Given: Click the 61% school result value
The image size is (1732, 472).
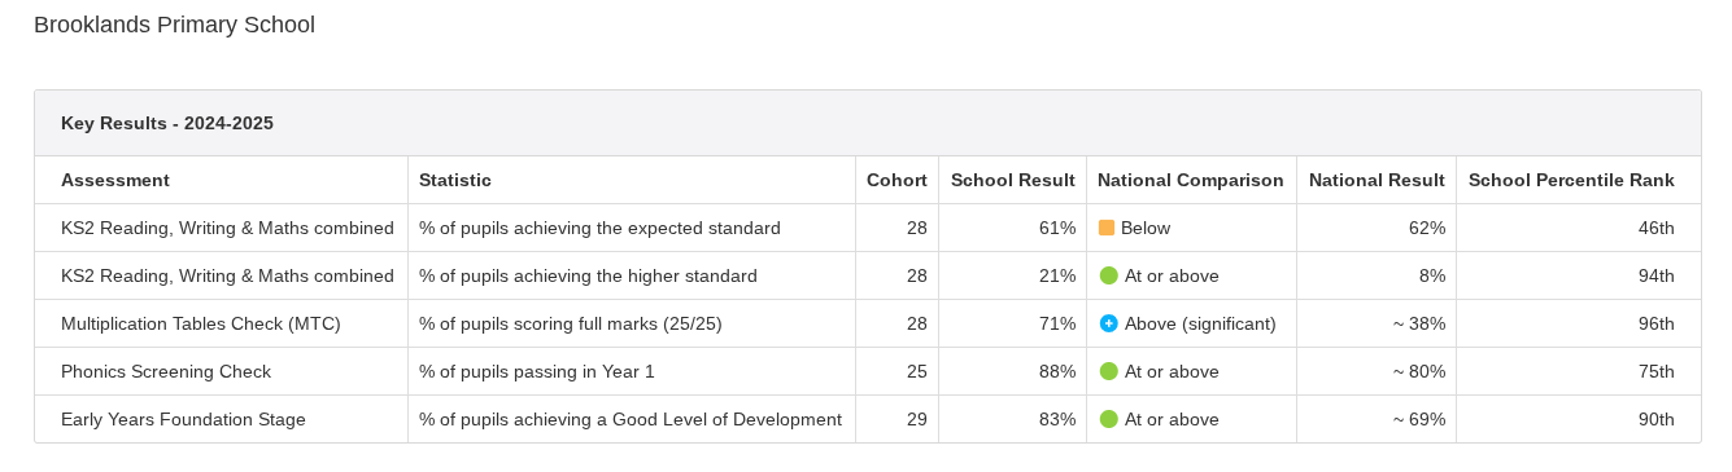Looking at the screenshot, I should coord(1057,228).
